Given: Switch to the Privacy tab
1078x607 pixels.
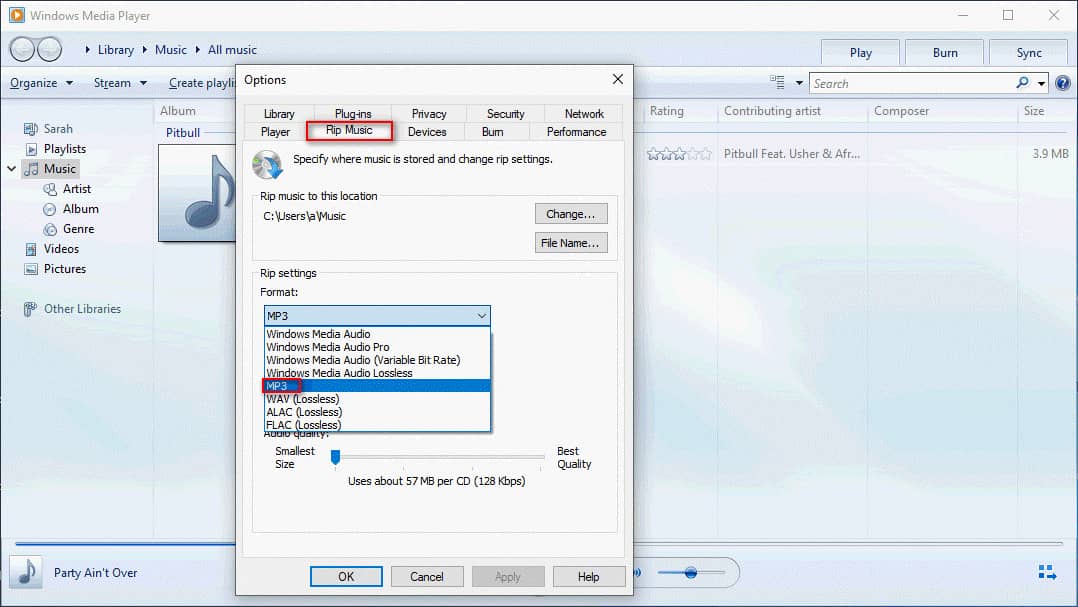Looking at the screenshot, I should (429, 113).
